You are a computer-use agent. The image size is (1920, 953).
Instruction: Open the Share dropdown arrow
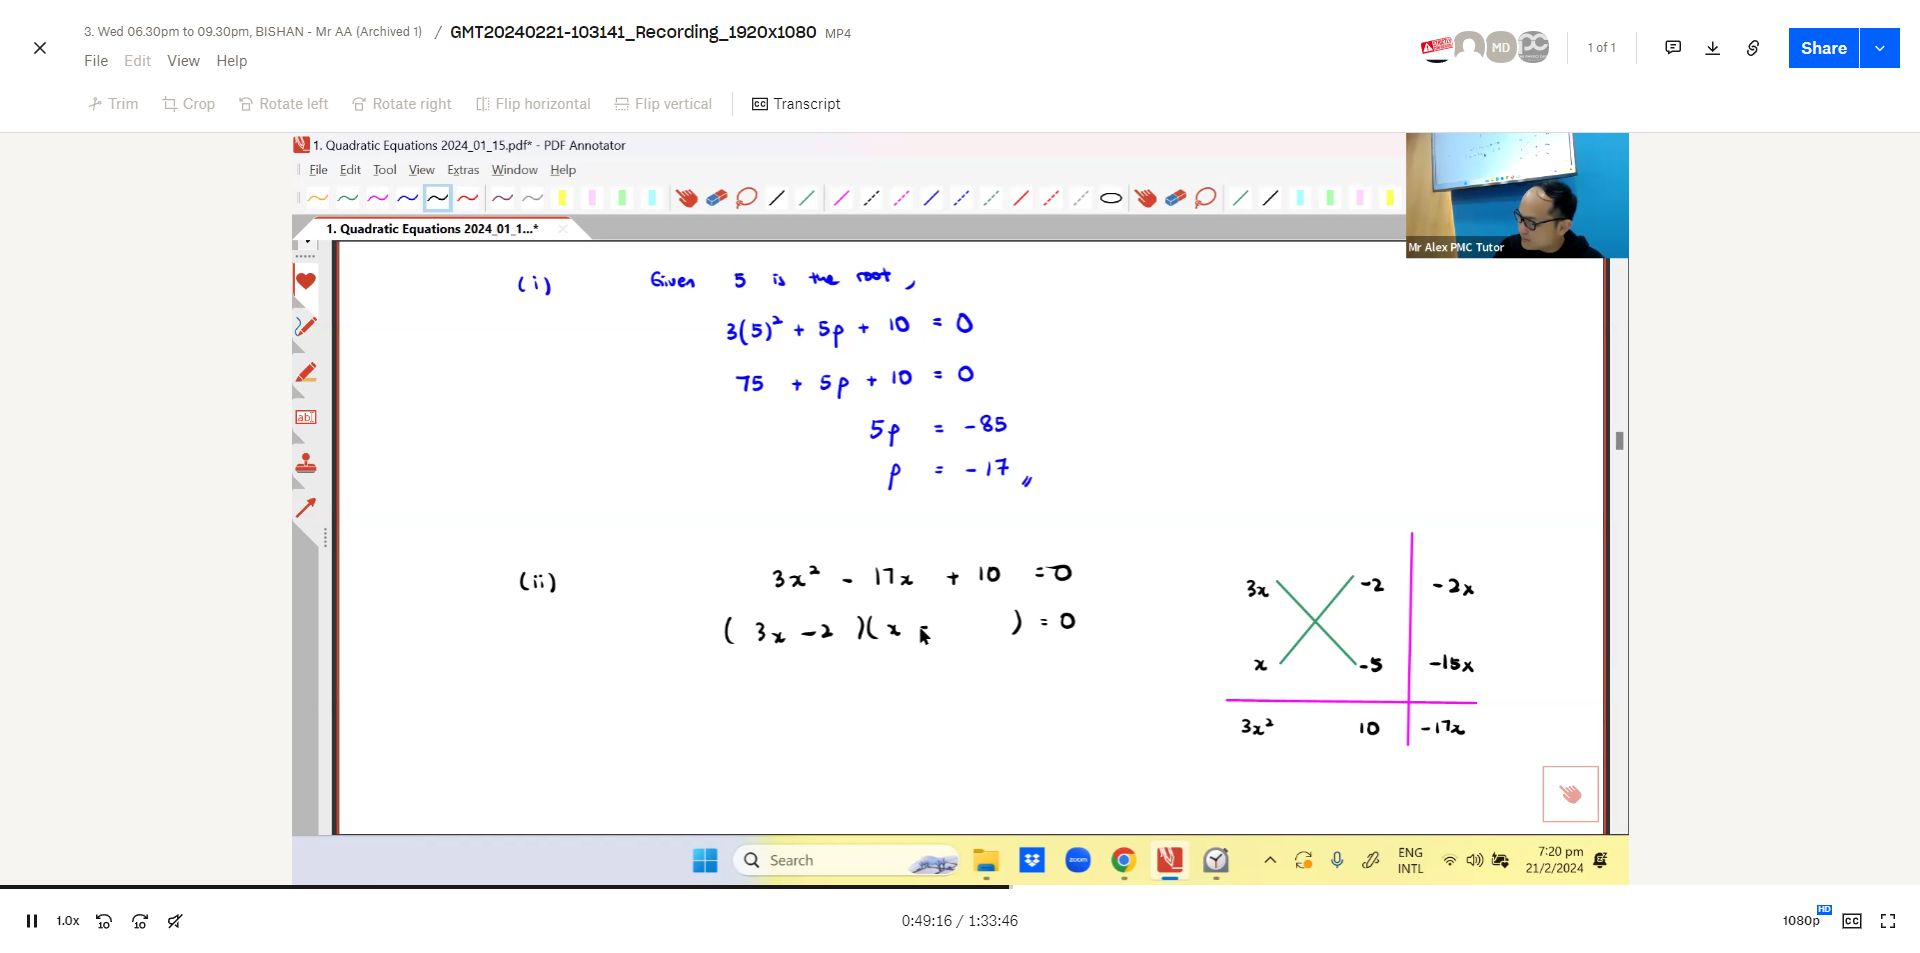[1881, 47]
